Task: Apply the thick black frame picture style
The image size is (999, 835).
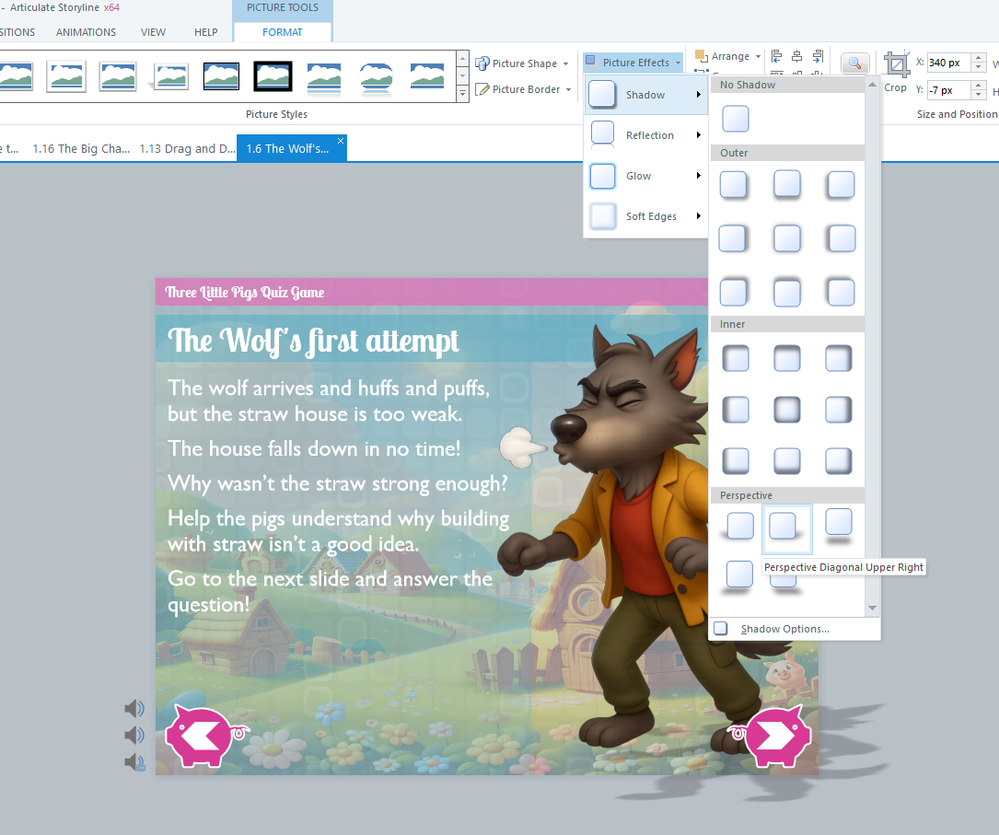Action: click(x=273, y=76)
